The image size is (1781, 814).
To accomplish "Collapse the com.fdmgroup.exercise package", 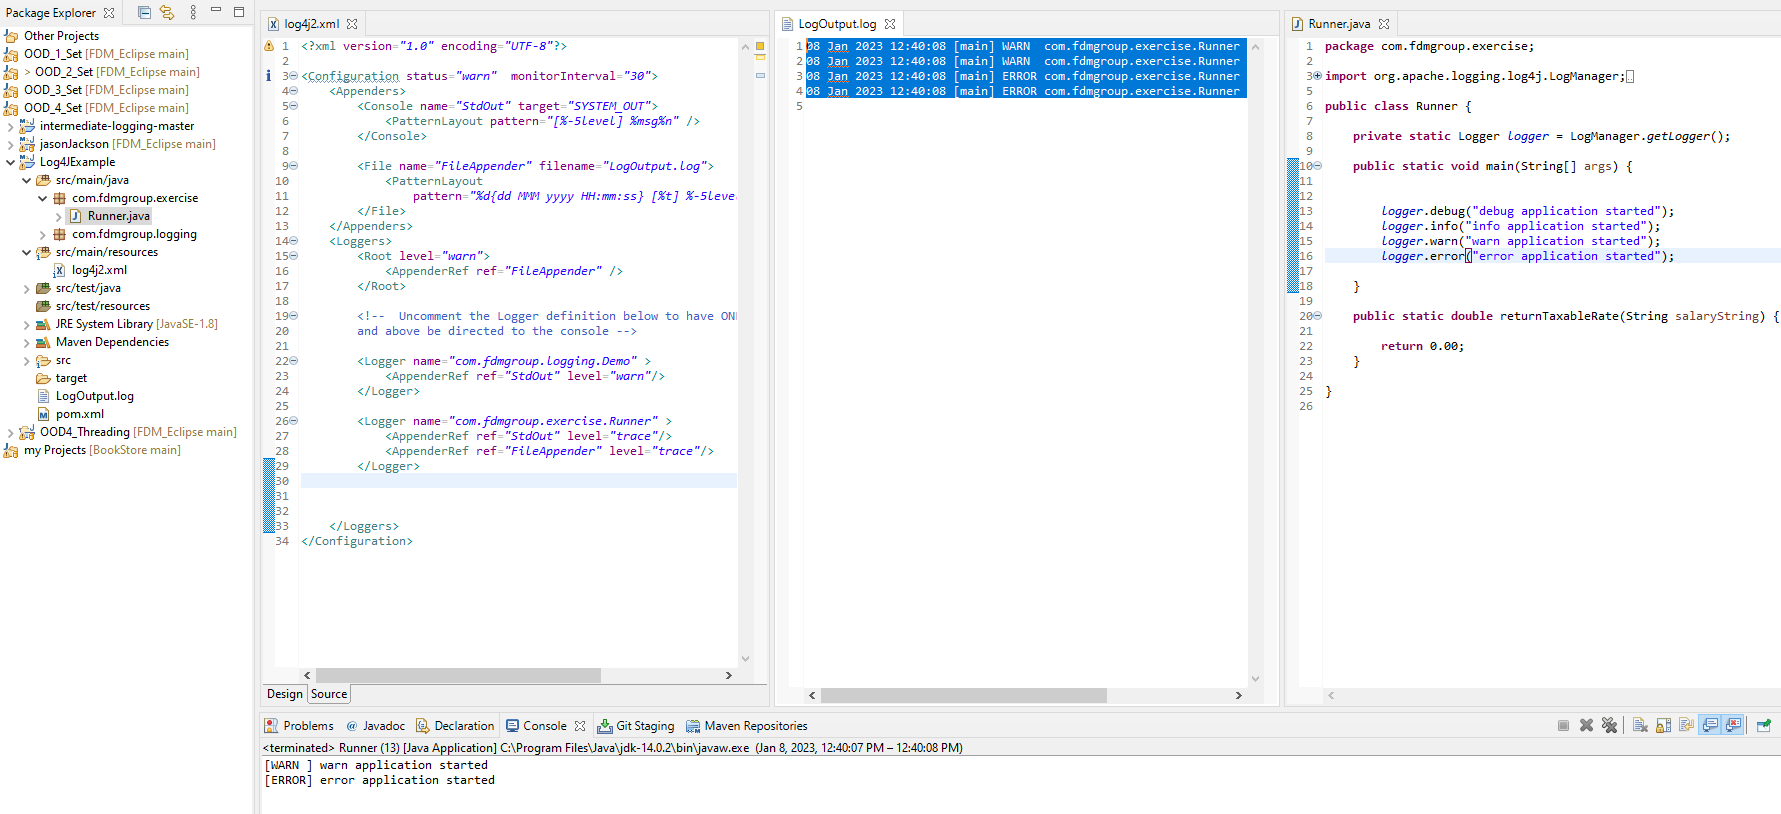I will click(43, 198).
